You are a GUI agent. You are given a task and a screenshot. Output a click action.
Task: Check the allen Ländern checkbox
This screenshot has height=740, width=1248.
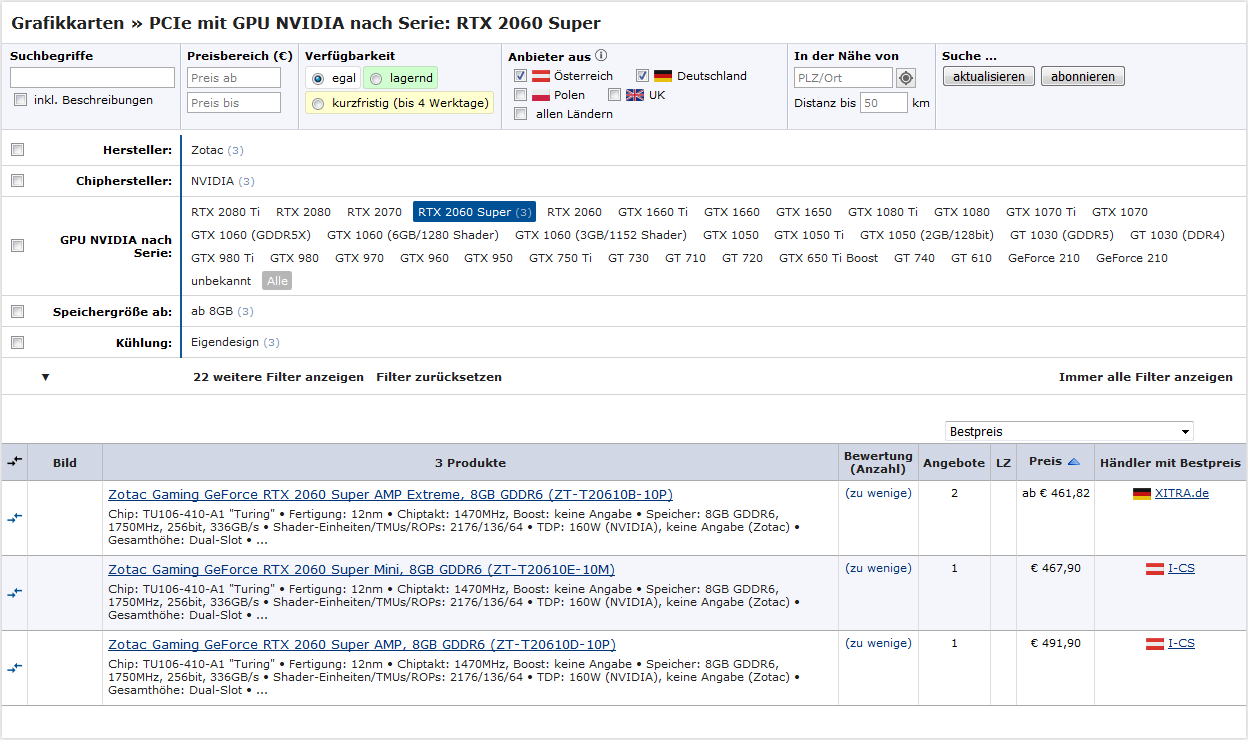pos(520,114)
